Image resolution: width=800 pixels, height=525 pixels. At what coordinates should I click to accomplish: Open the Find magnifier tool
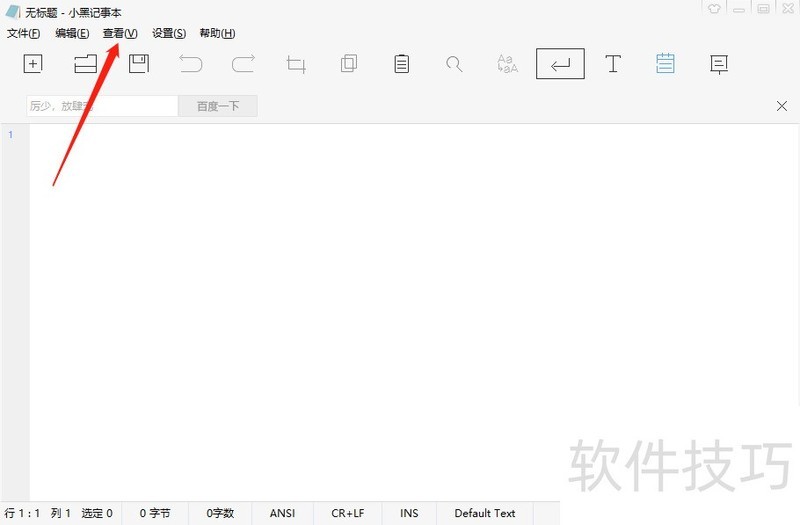tap(454, 64)
